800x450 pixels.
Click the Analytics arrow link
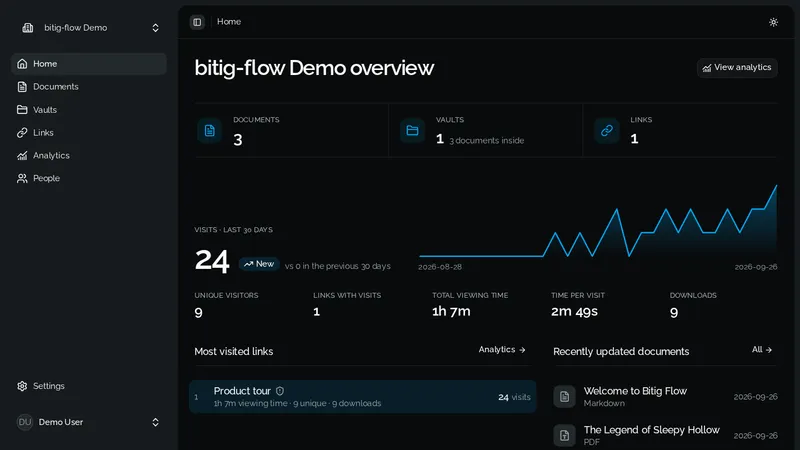coord(502,349)
